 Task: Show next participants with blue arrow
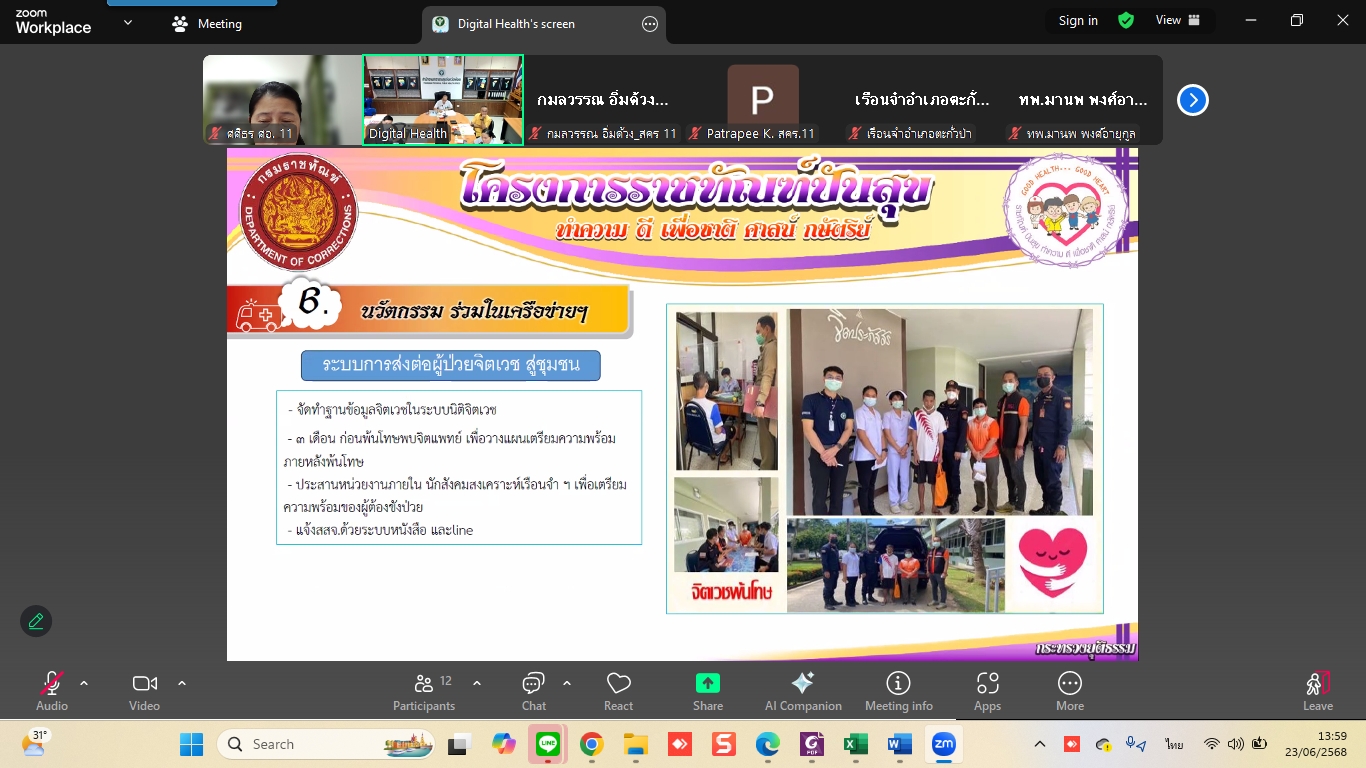click(1193, 100)
